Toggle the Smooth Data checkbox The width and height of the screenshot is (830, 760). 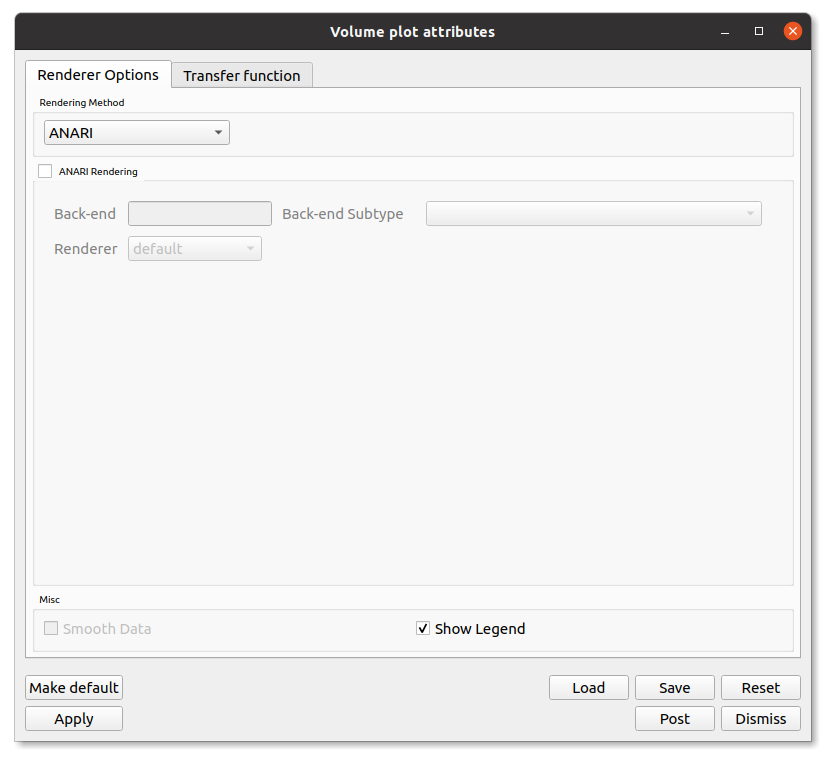pos(51,628)
